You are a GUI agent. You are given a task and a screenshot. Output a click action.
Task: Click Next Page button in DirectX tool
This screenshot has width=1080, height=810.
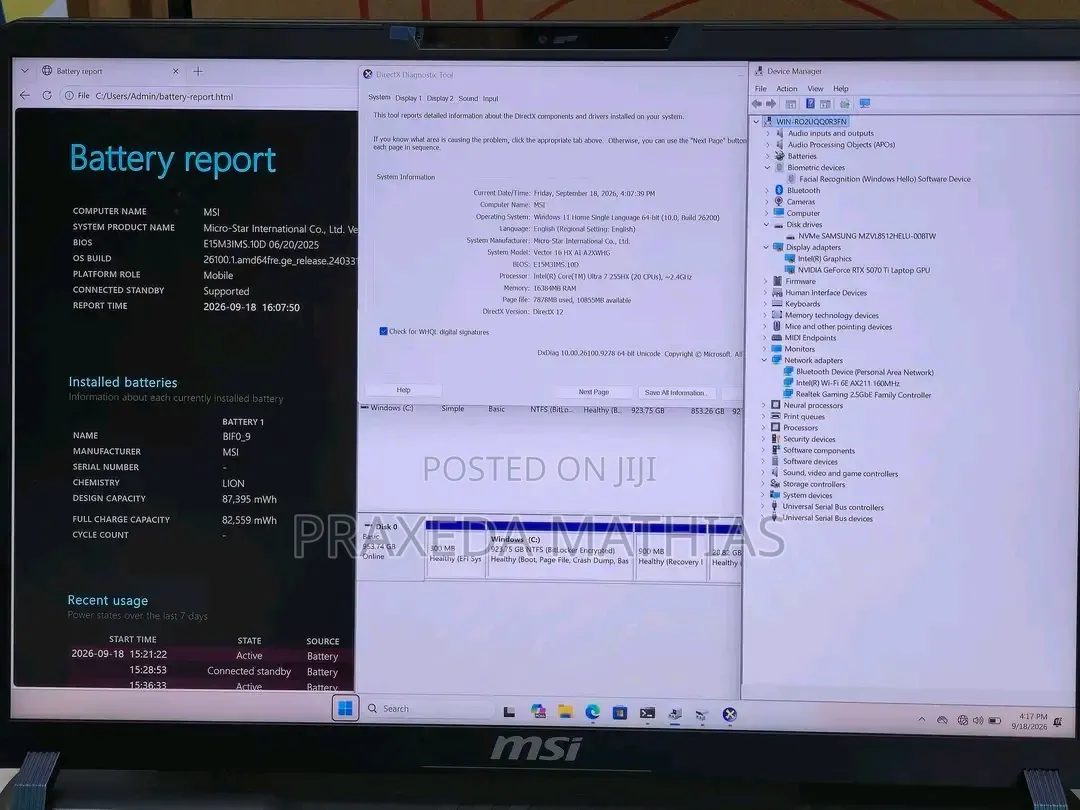coord(593,392)
